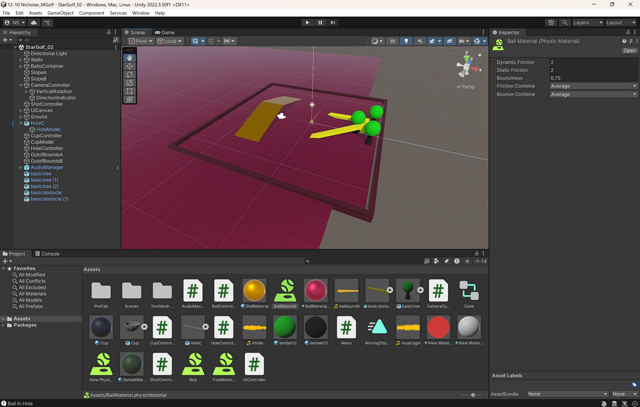The height and width of the screenshot is (407, 640).
Task: Select the AudioManager script asset
Action: [193, 294]
